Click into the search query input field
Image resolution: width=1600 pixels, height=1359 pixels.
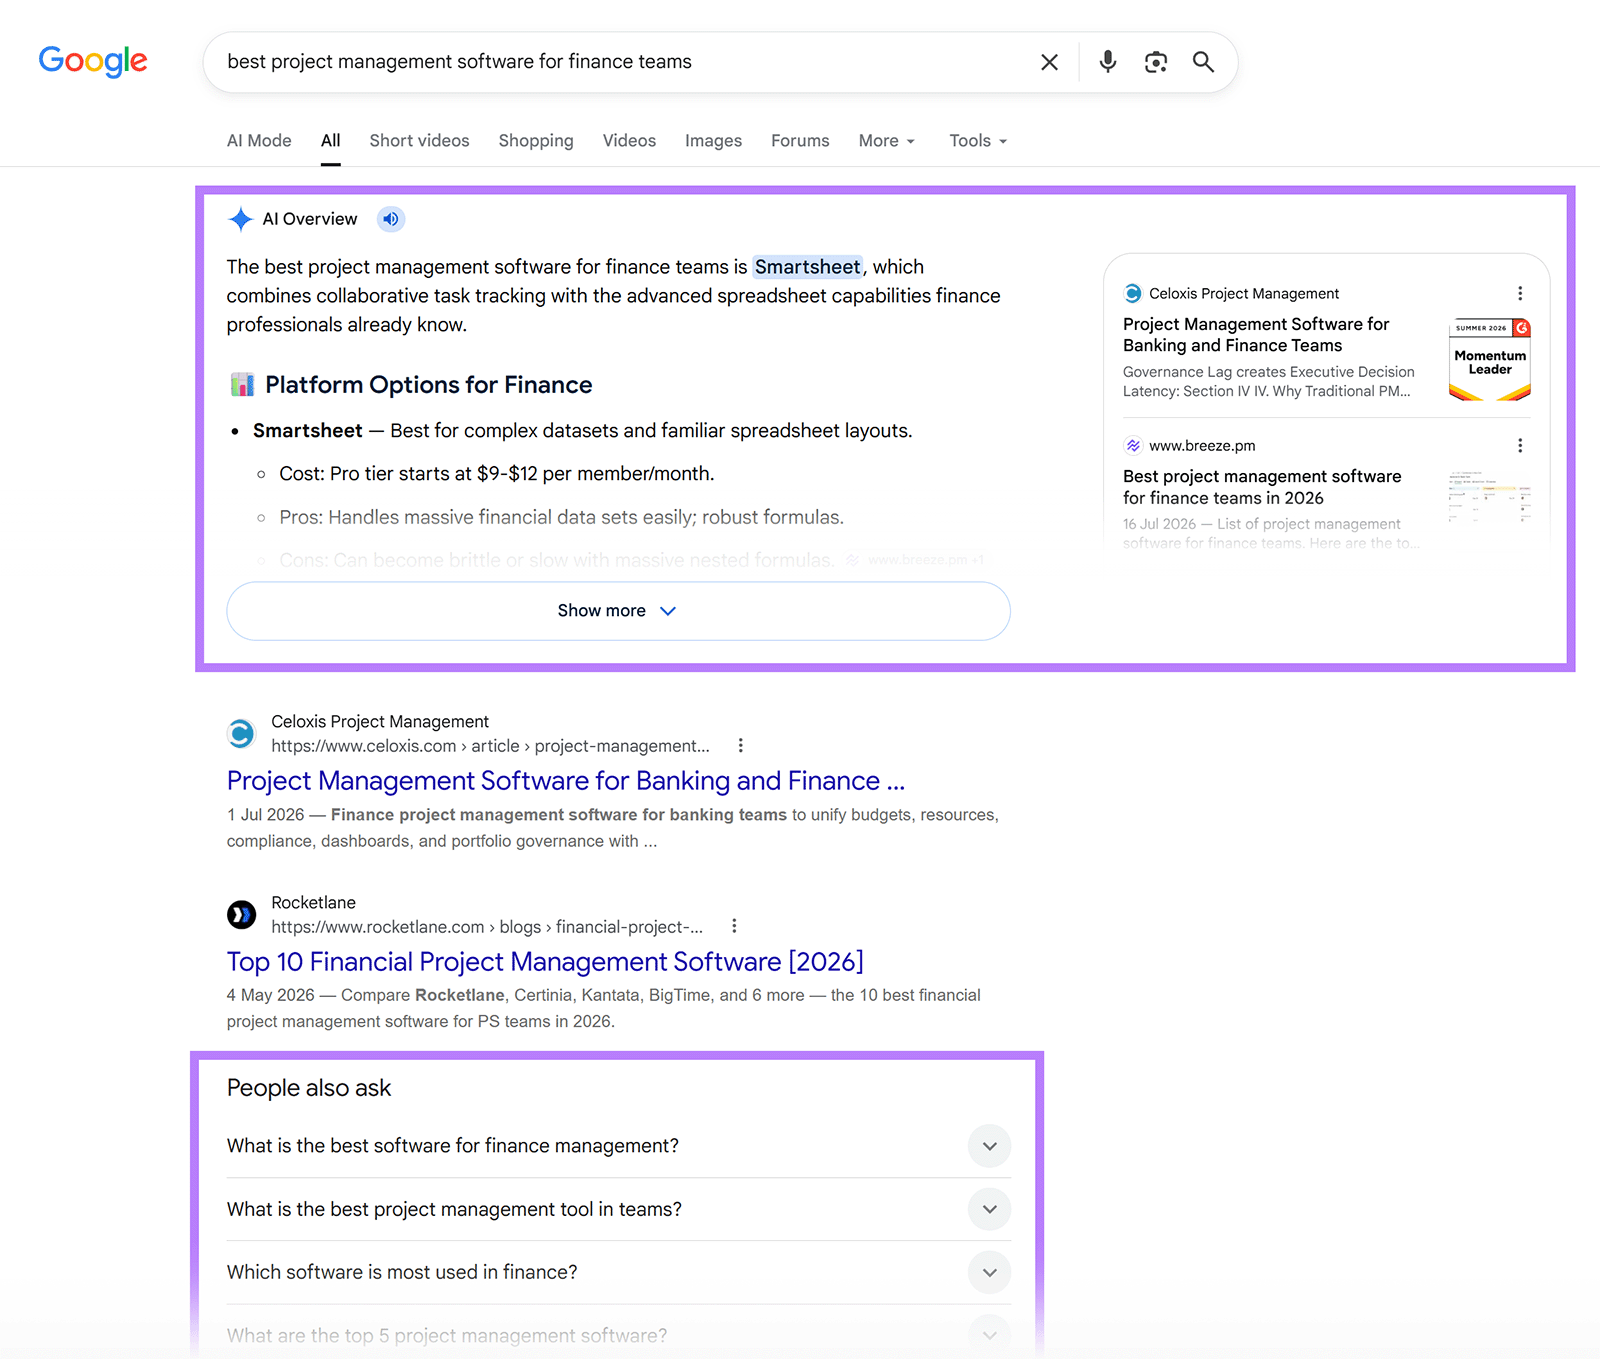click(620, 62)
